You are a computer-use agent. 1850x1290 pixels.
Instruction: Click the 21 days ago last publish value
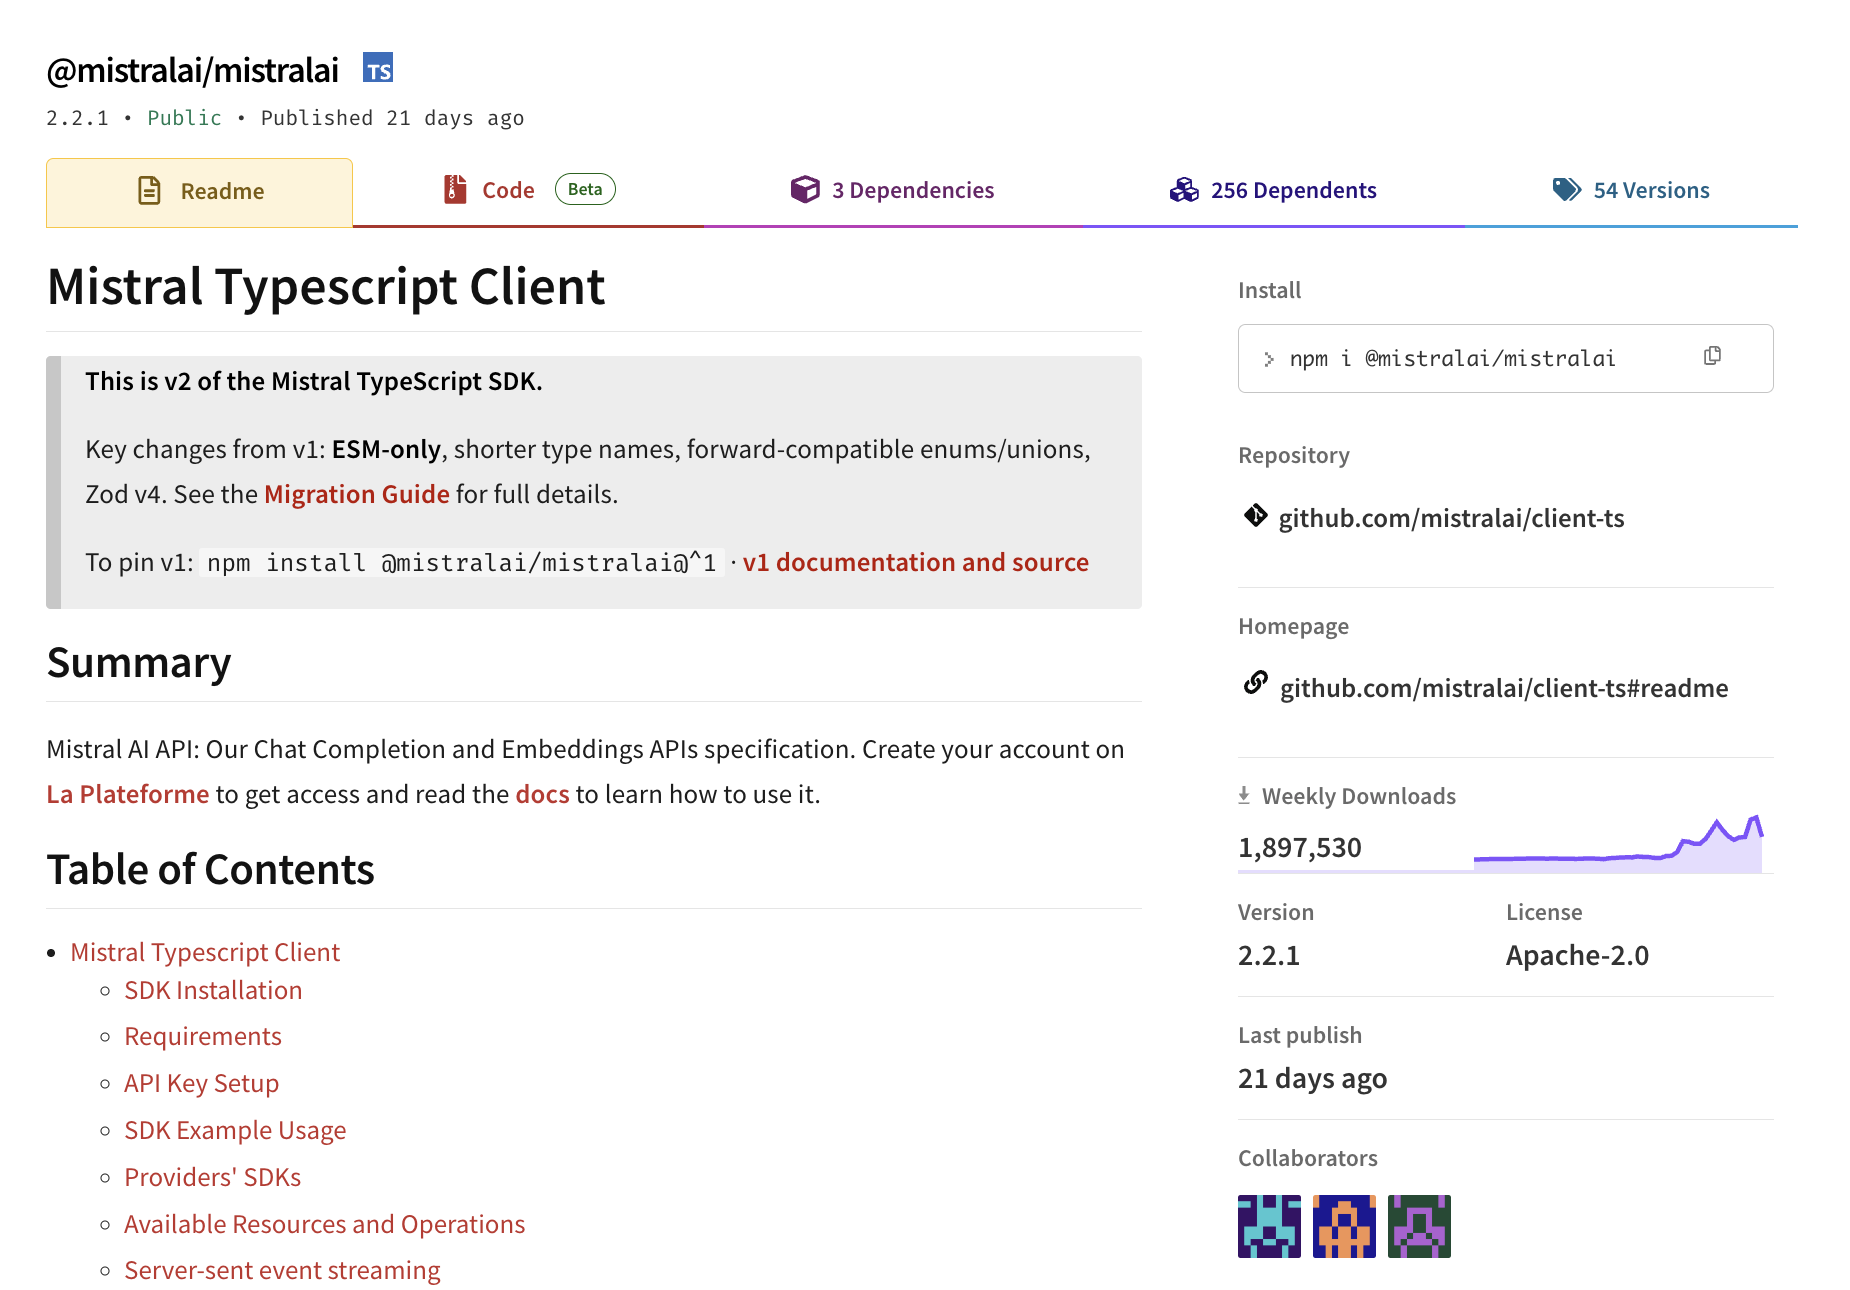tap(1312, 1078)
